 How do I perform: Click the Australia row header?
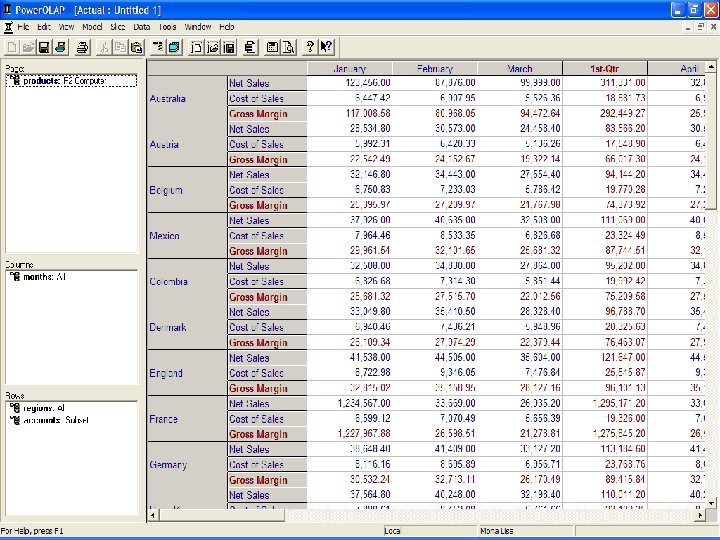coord(187,98)
